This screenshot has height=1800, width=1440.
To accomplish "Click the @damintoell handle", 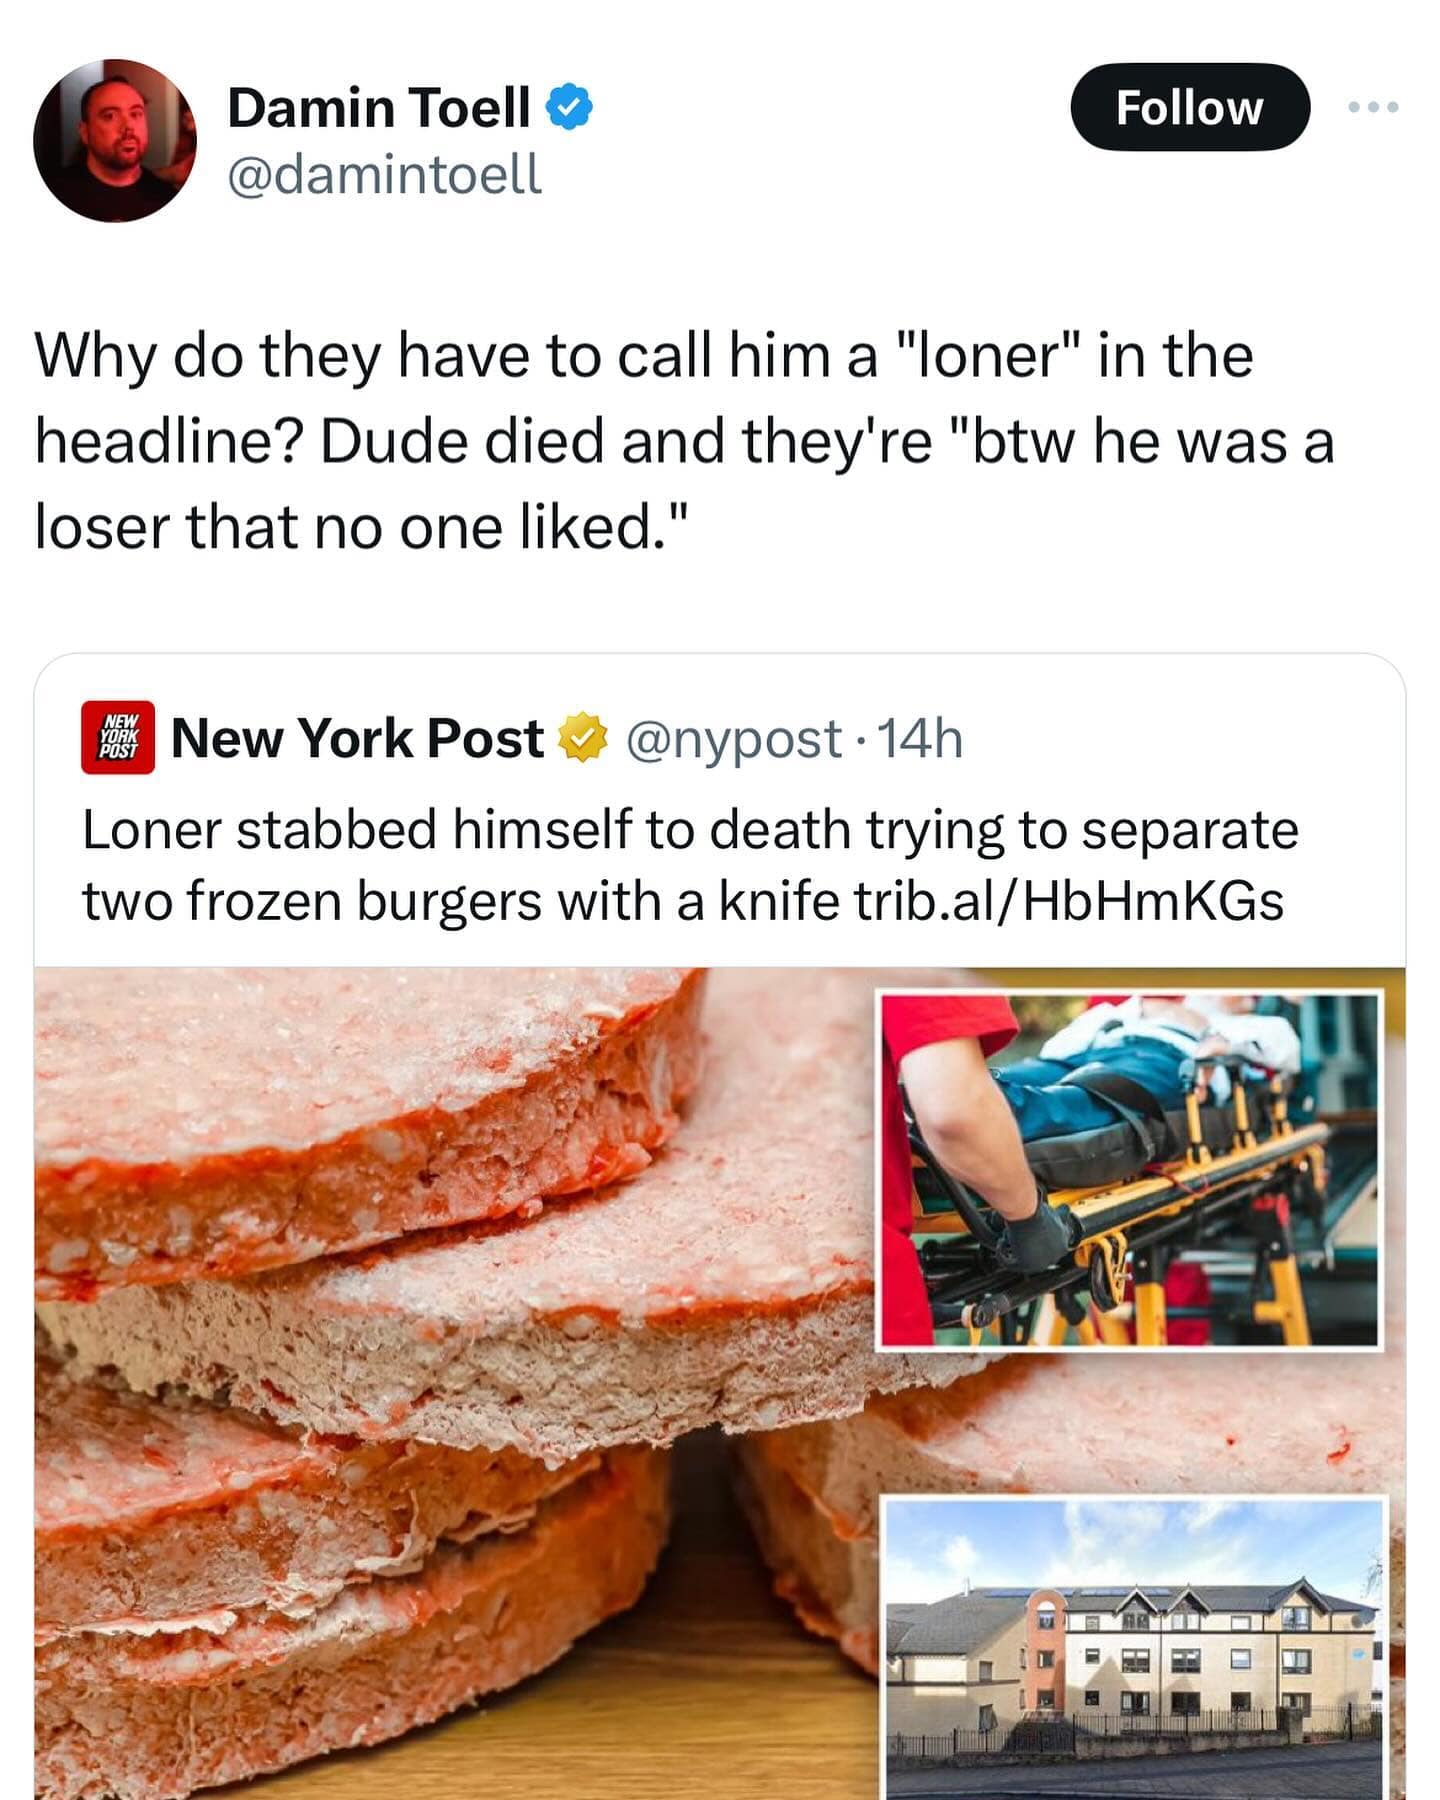I will (x=385, y=175).
